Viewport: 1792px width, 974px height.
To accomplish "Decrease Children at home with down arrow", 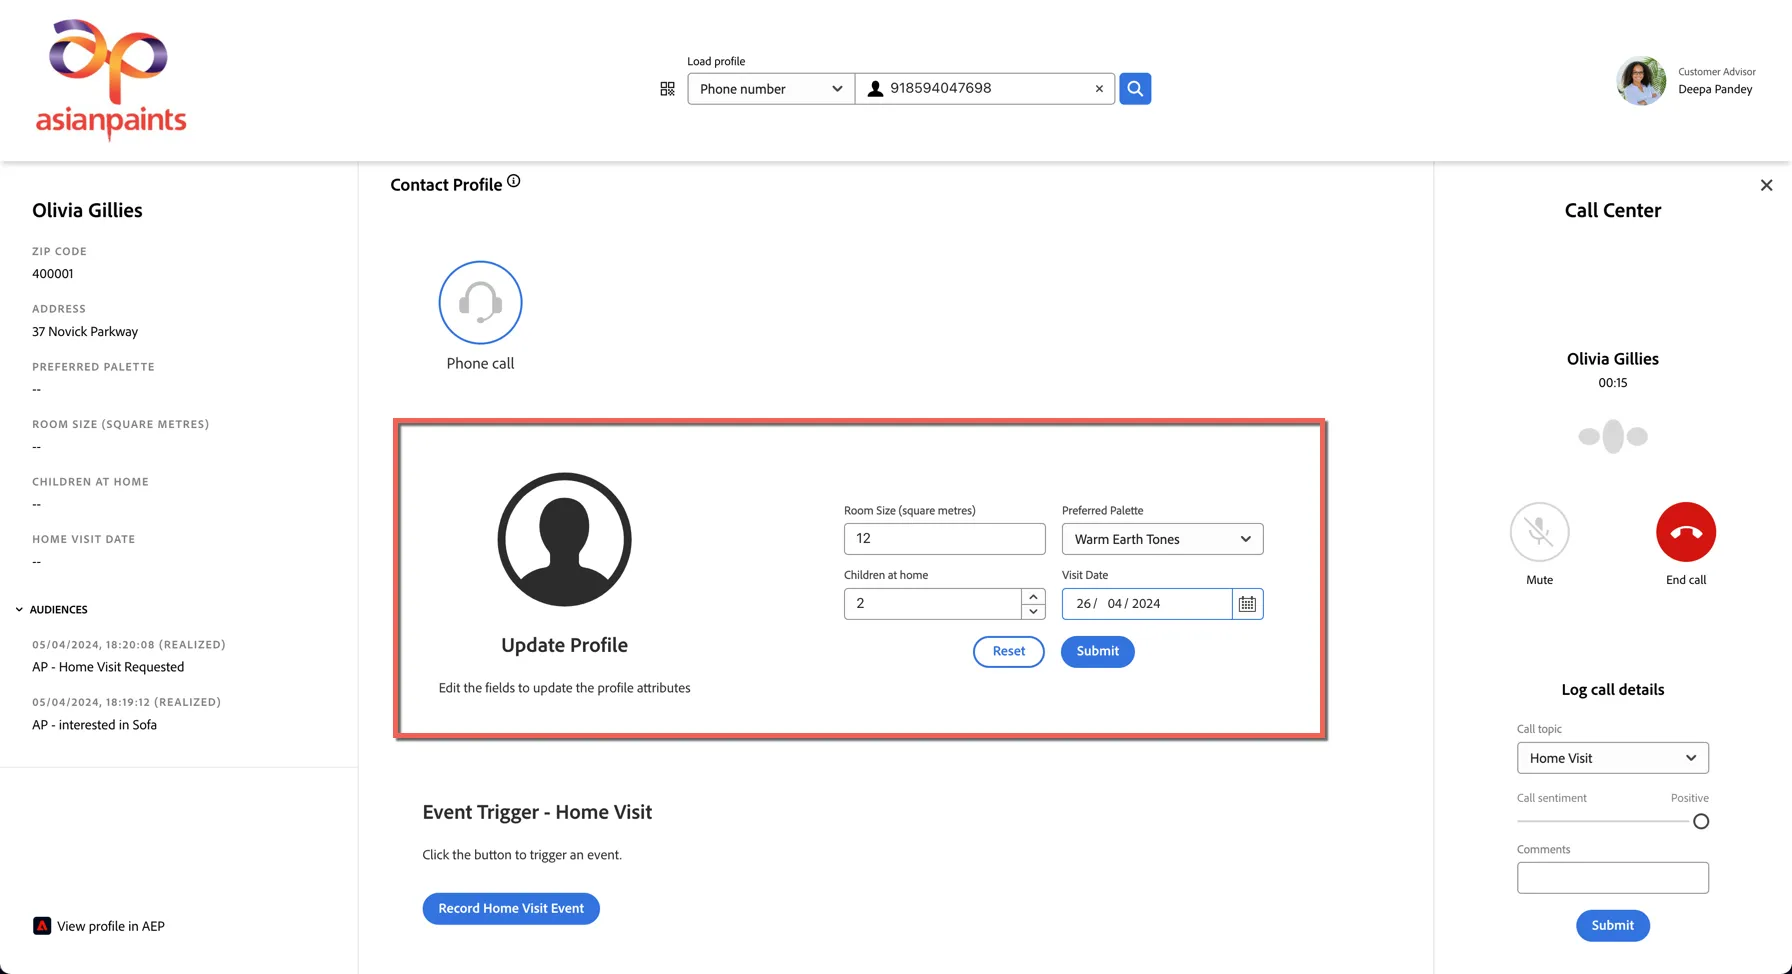I will pyautogui.click(x=1033, y=611).
